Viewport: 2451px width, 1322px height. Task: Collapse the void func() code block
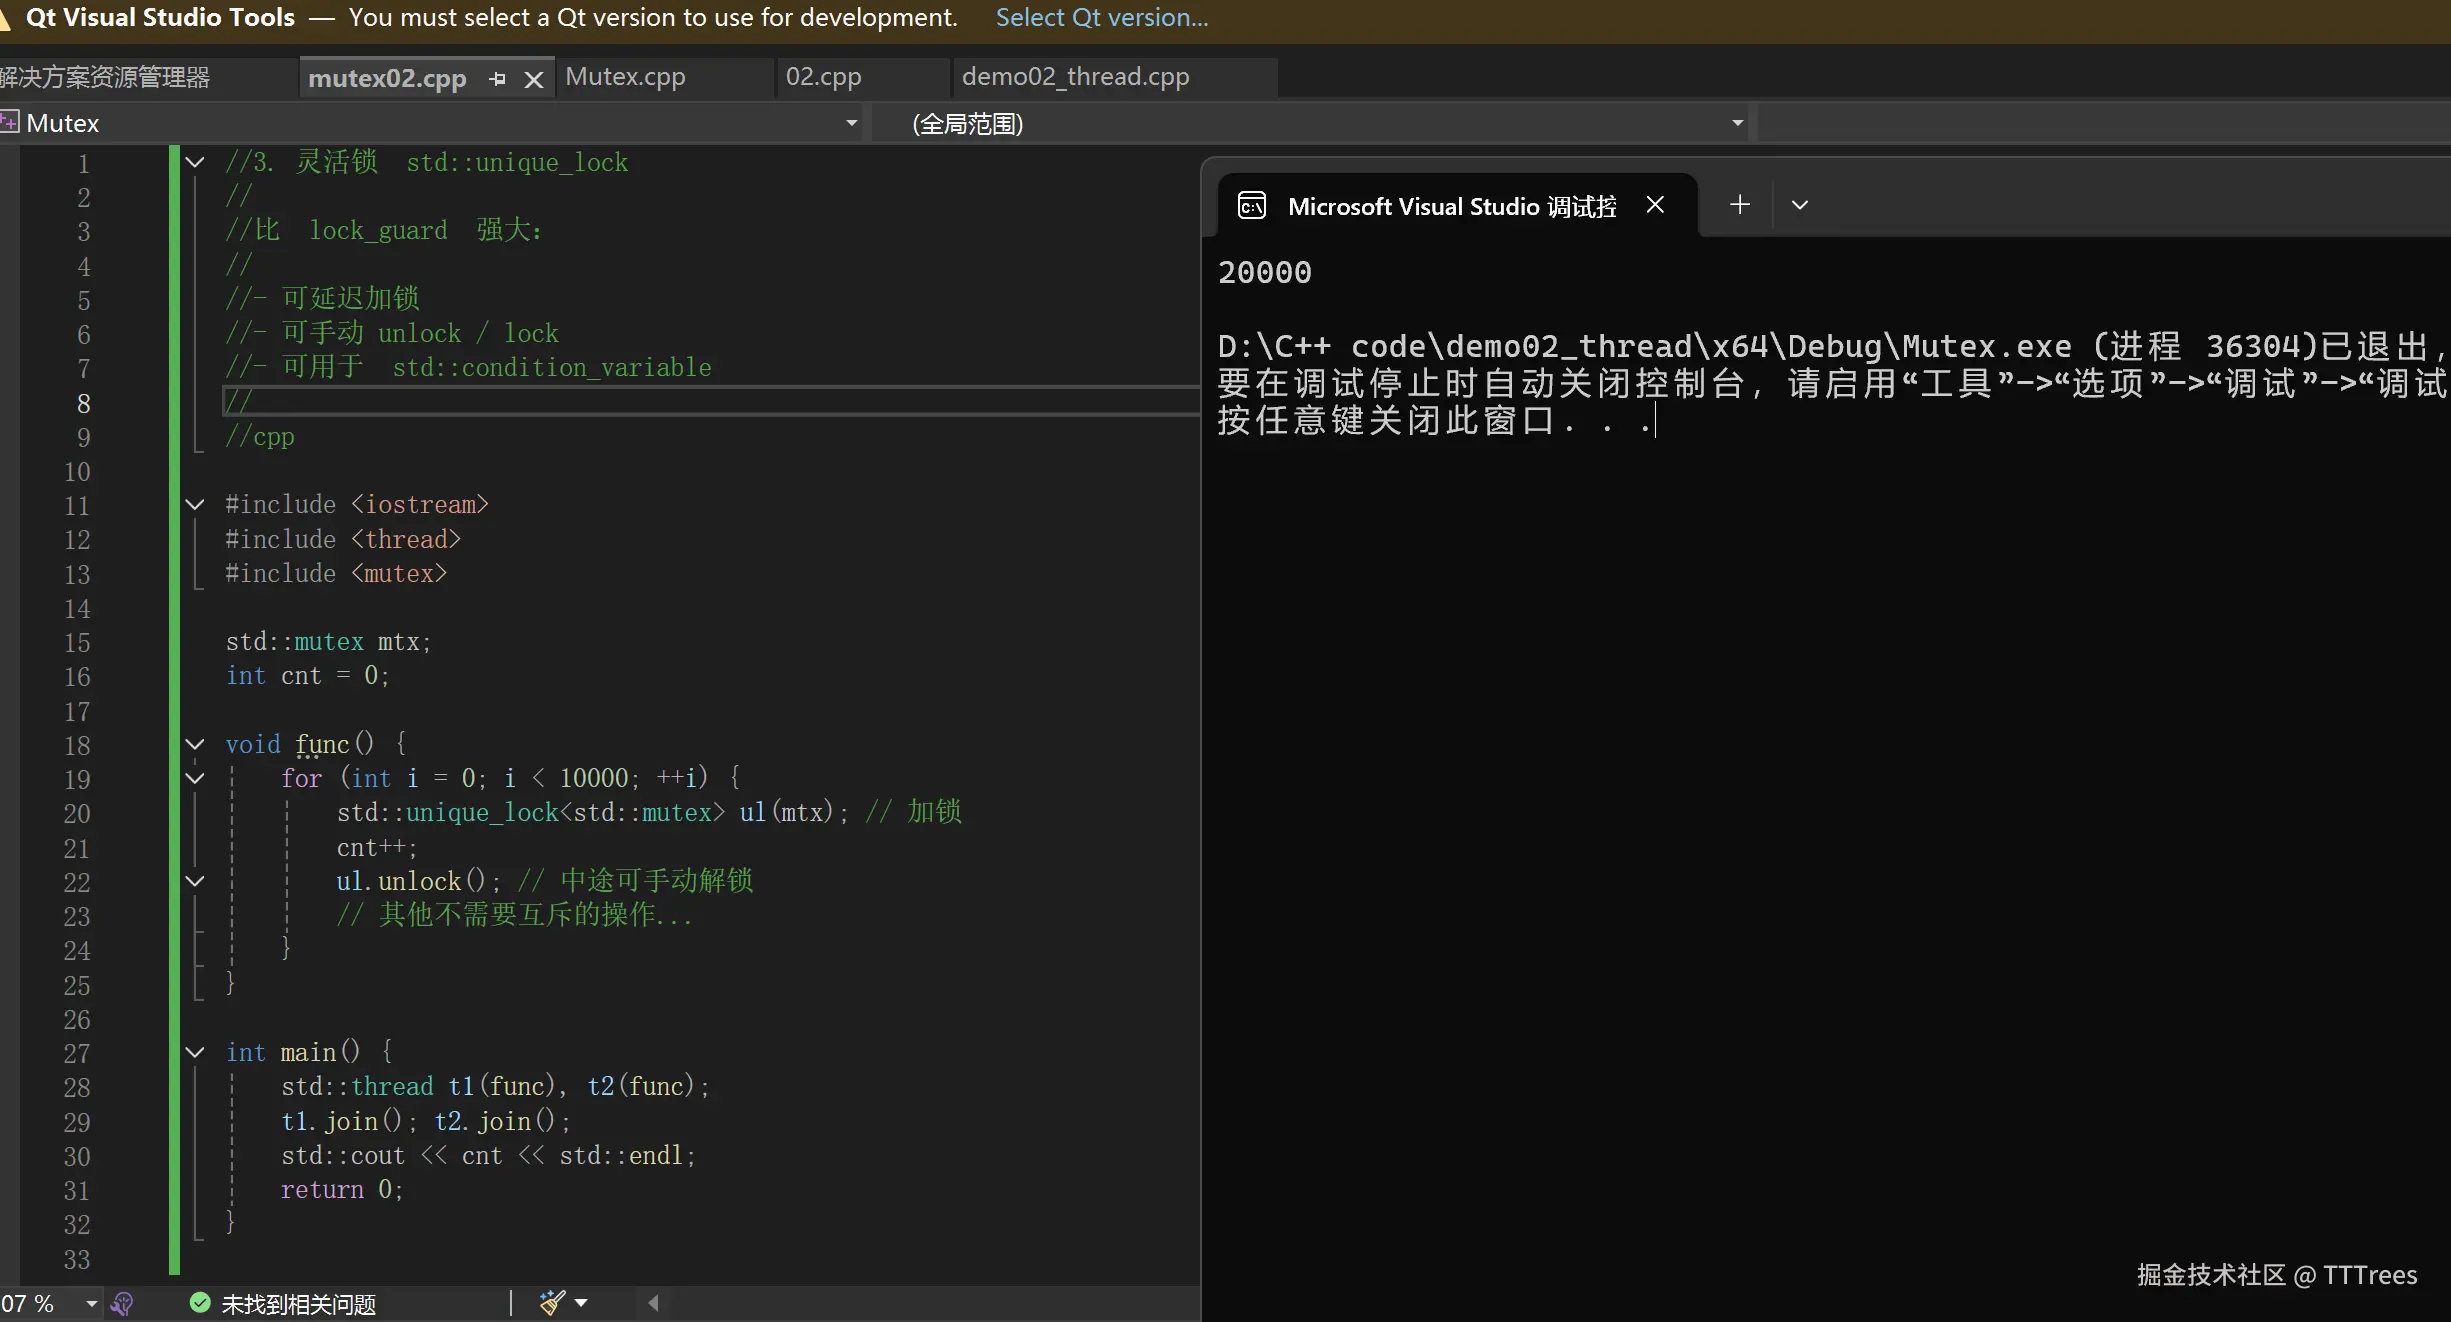[196, 744]
